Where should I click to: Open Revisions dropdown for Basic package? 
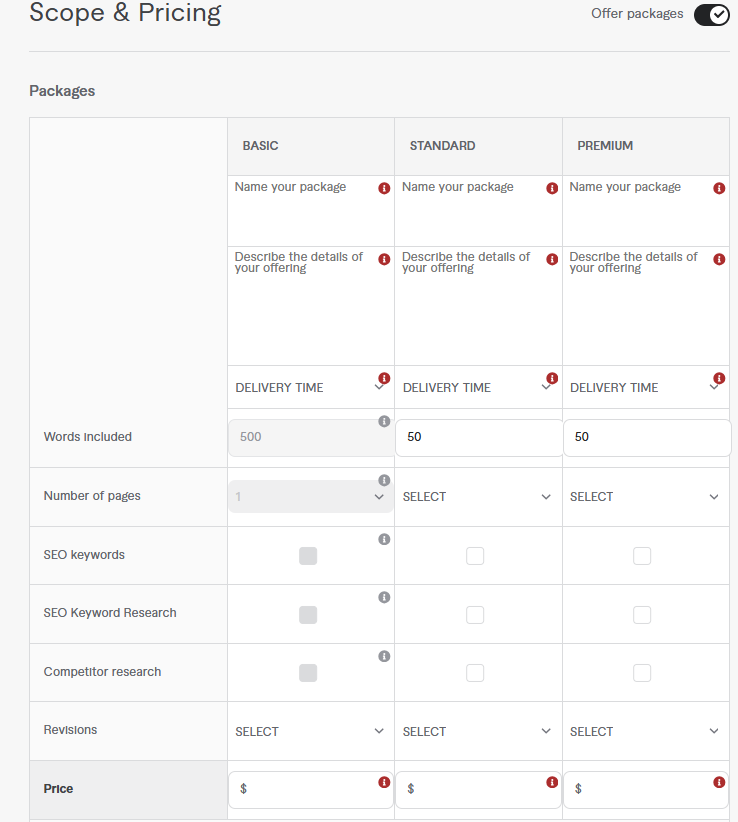309,731
